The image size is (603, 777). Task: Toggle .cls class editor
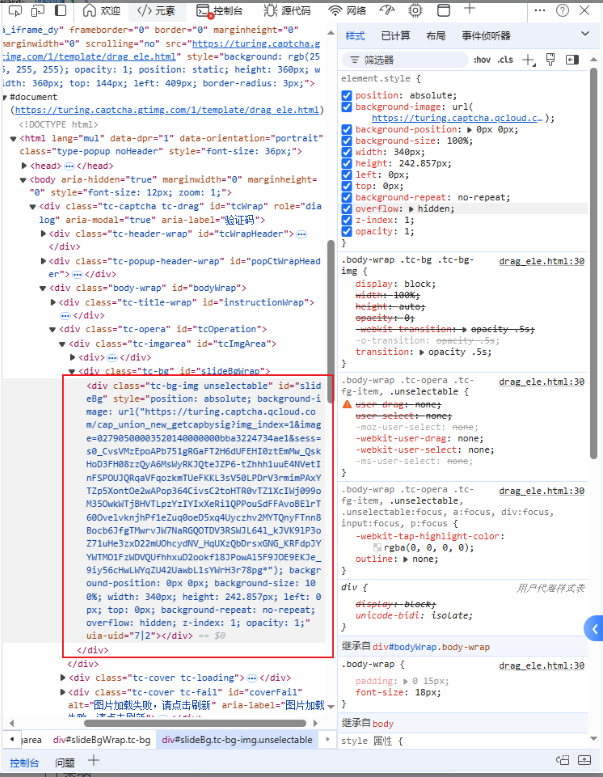(505, 60)
